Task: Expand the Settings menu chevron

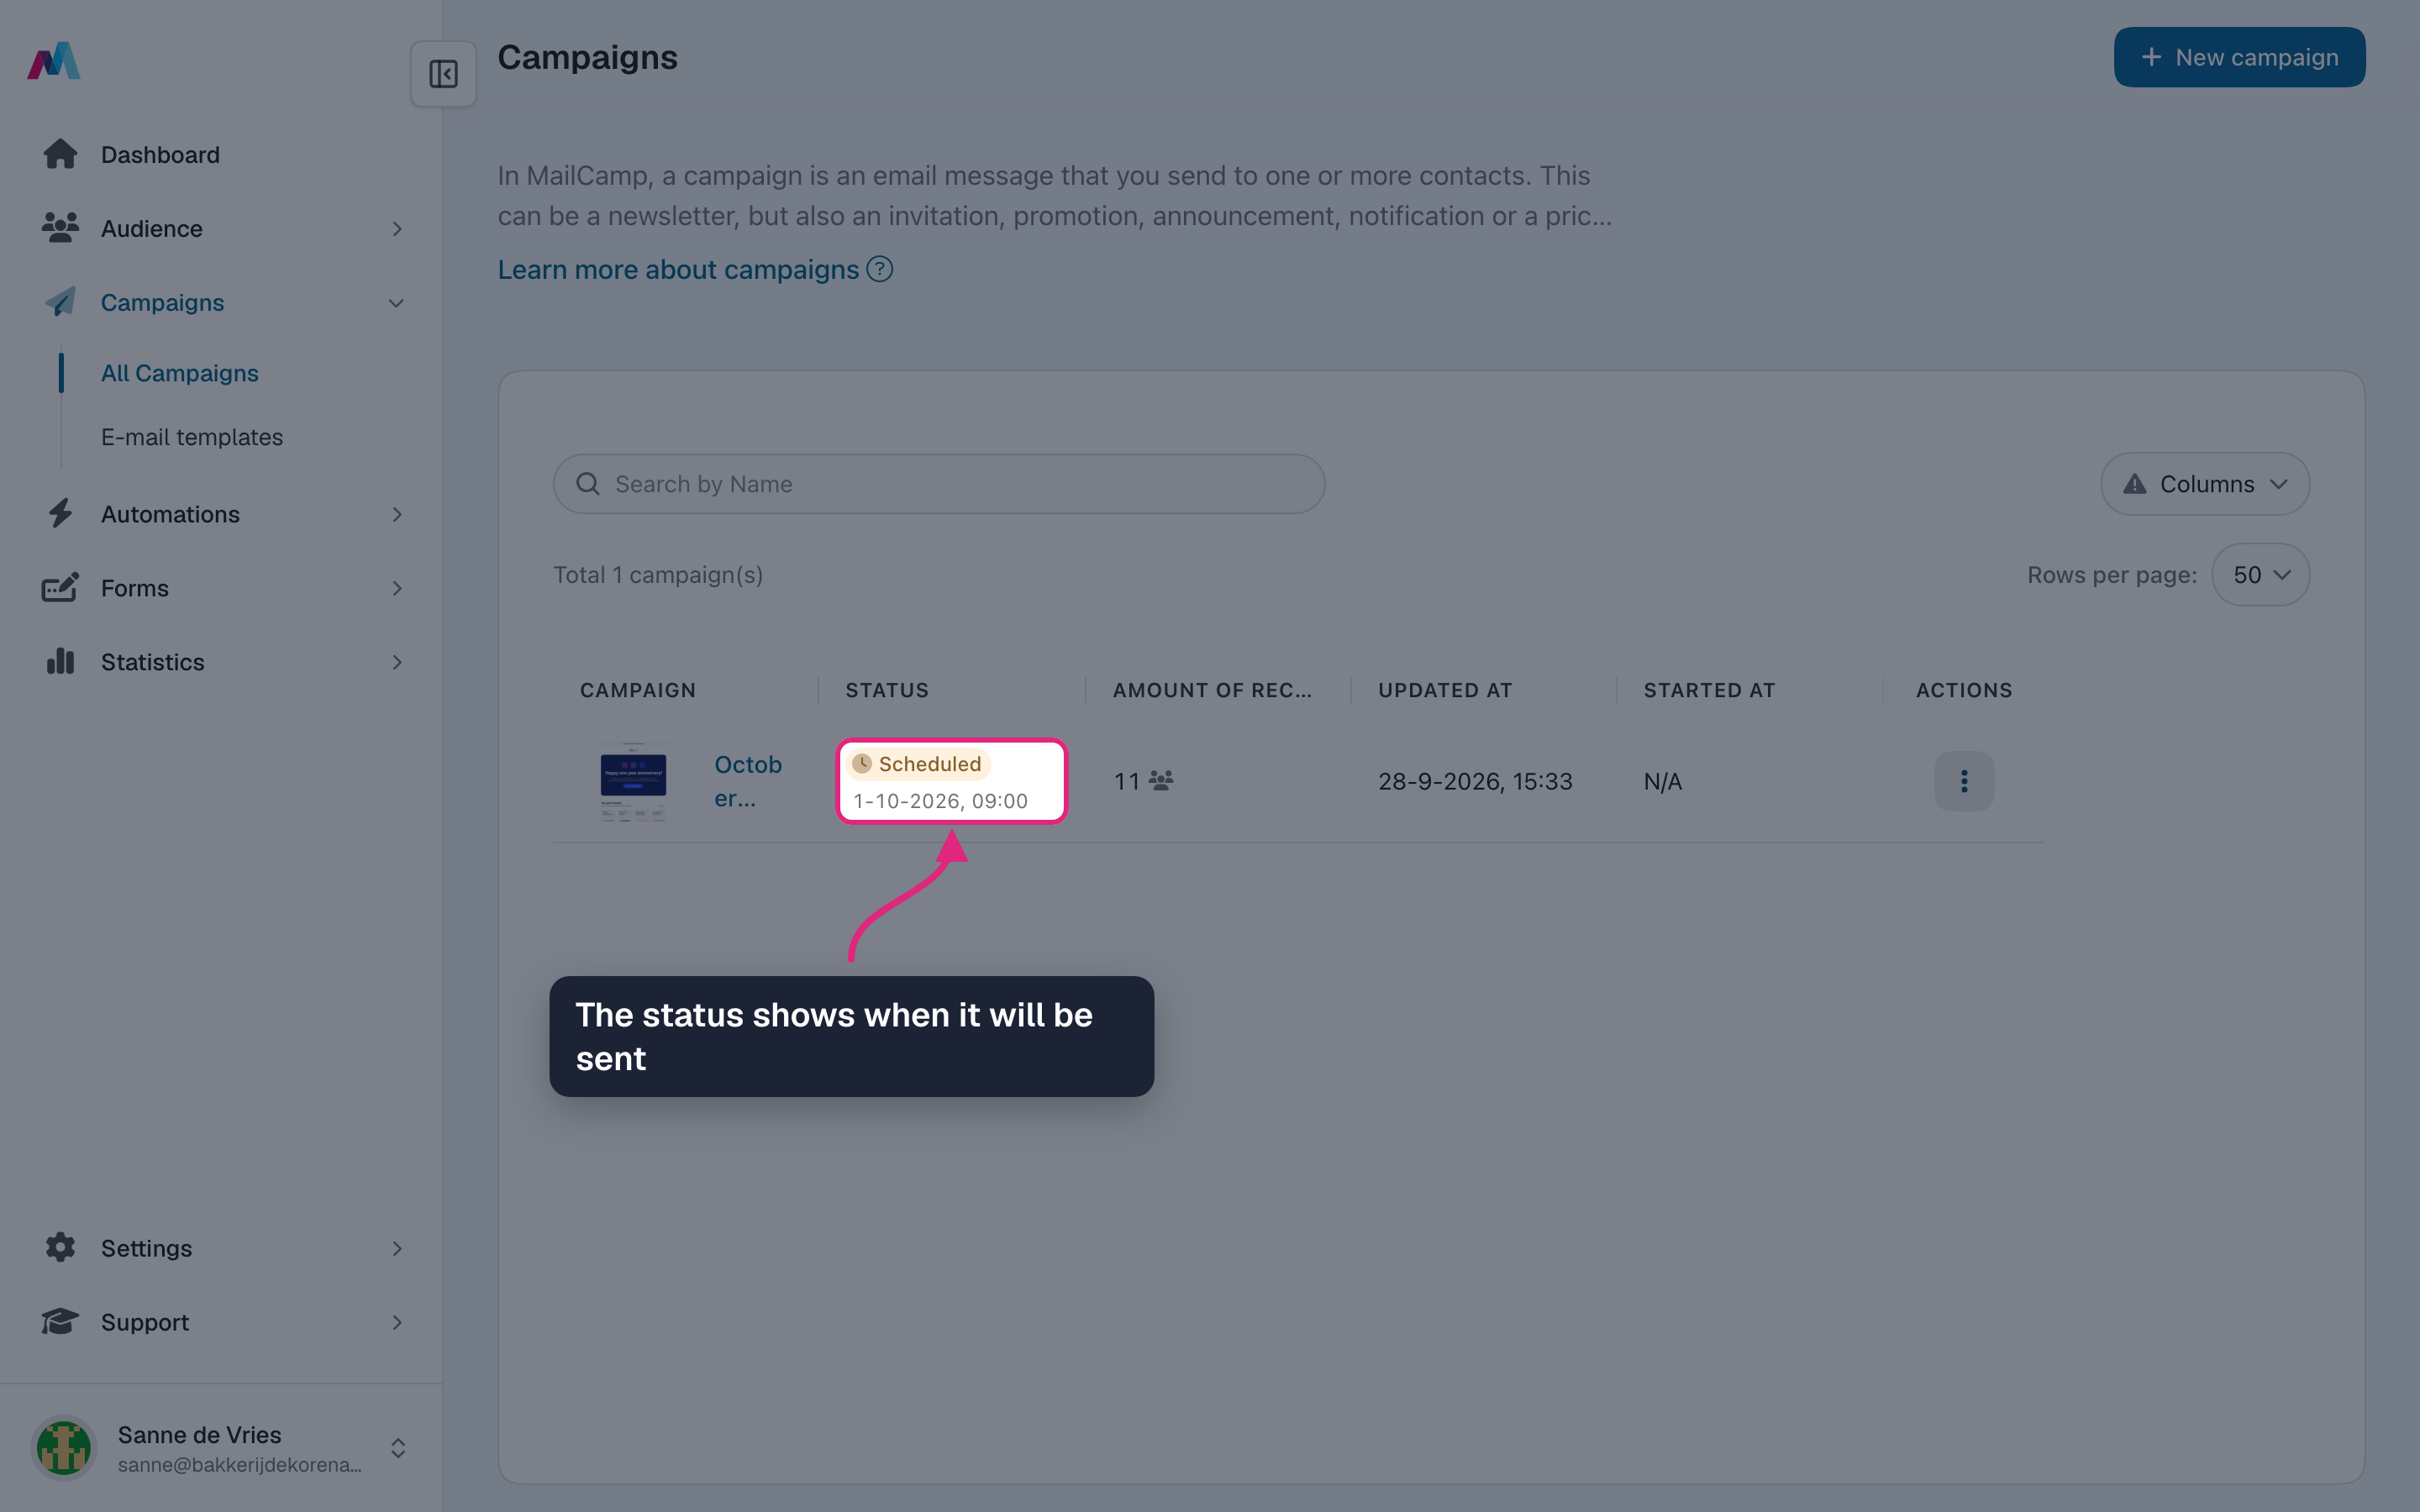Action: click(397, 1248)
